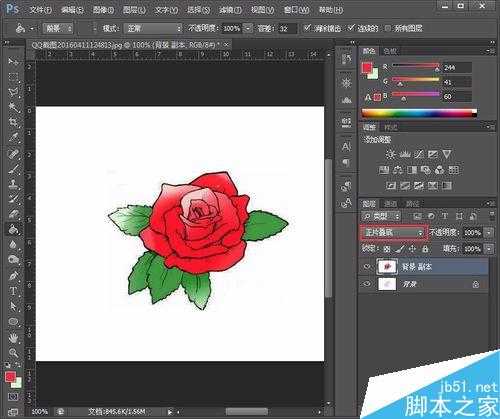500x419 pixels.
Task: Hide the 背景 副本 layer using eye icon
Action: click(367, 267)
